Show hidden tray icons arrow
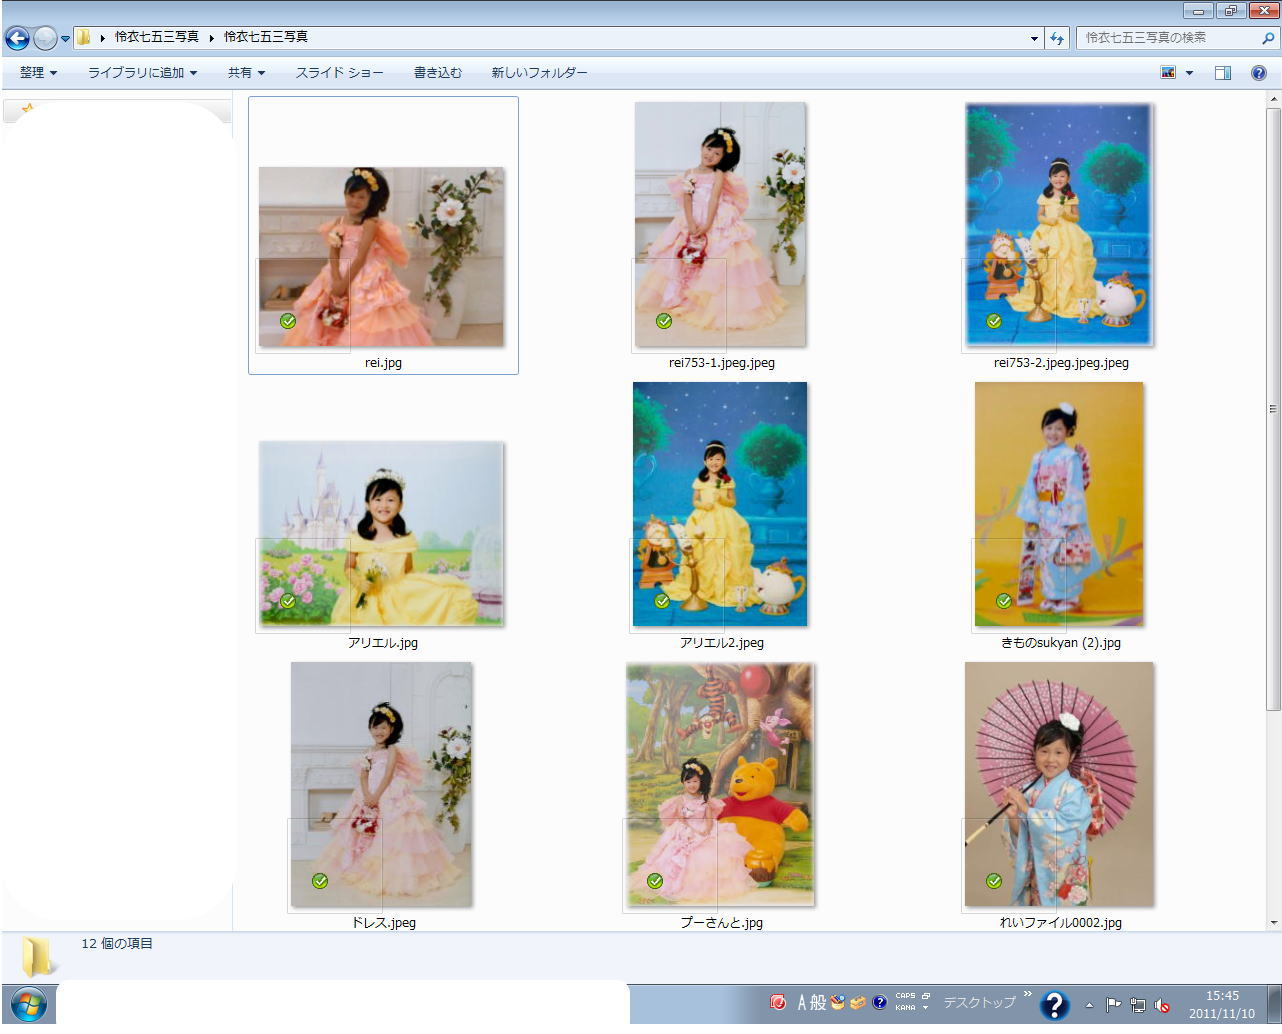 point(1089,1006)
